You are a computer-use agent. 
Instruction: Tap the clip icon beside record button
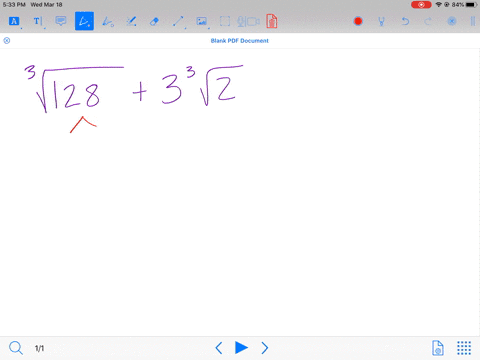[382, 22]
